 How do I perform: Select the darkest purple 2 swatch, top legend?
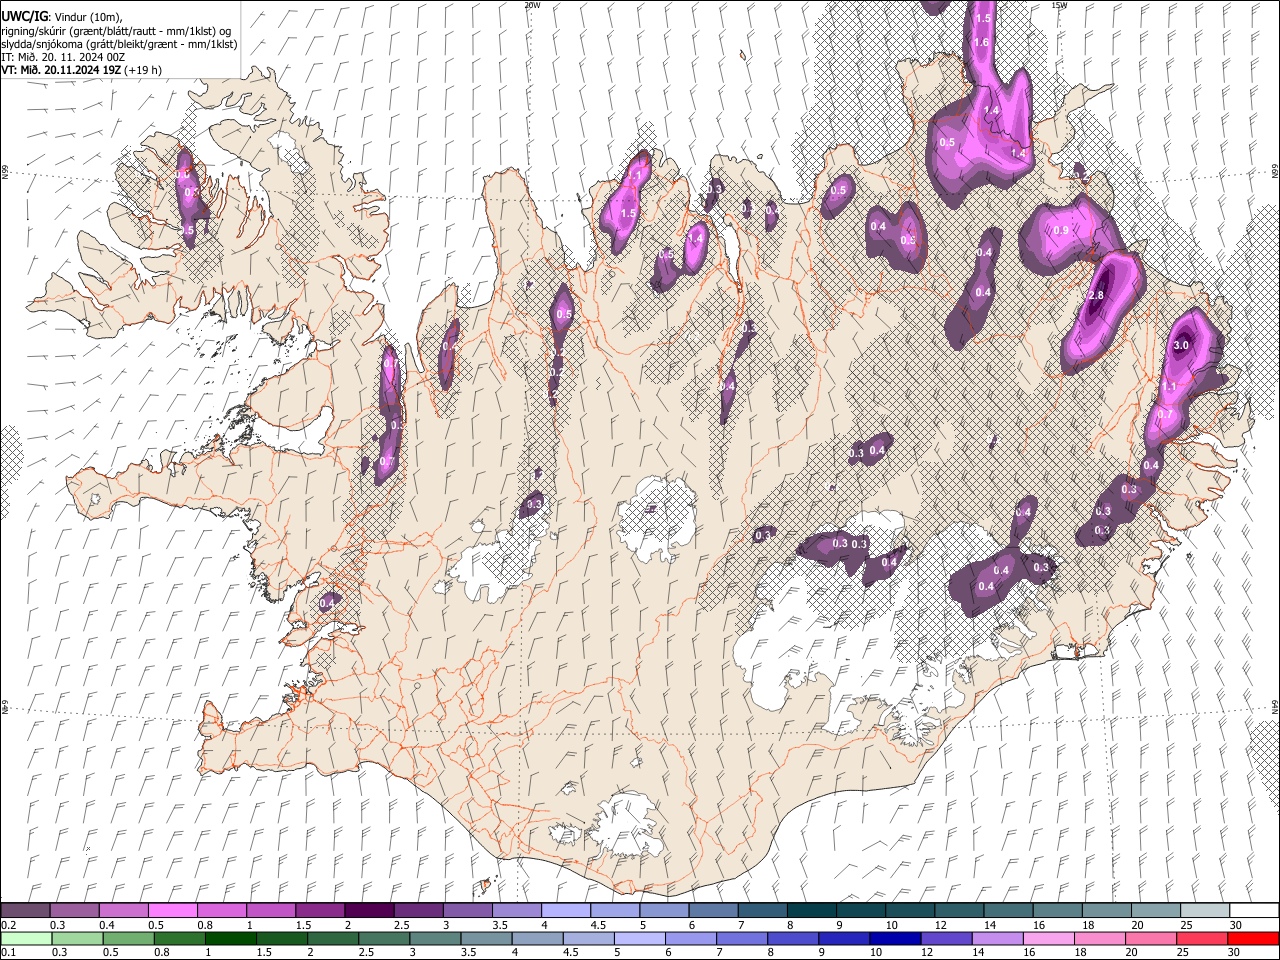(x=368, y=910)
